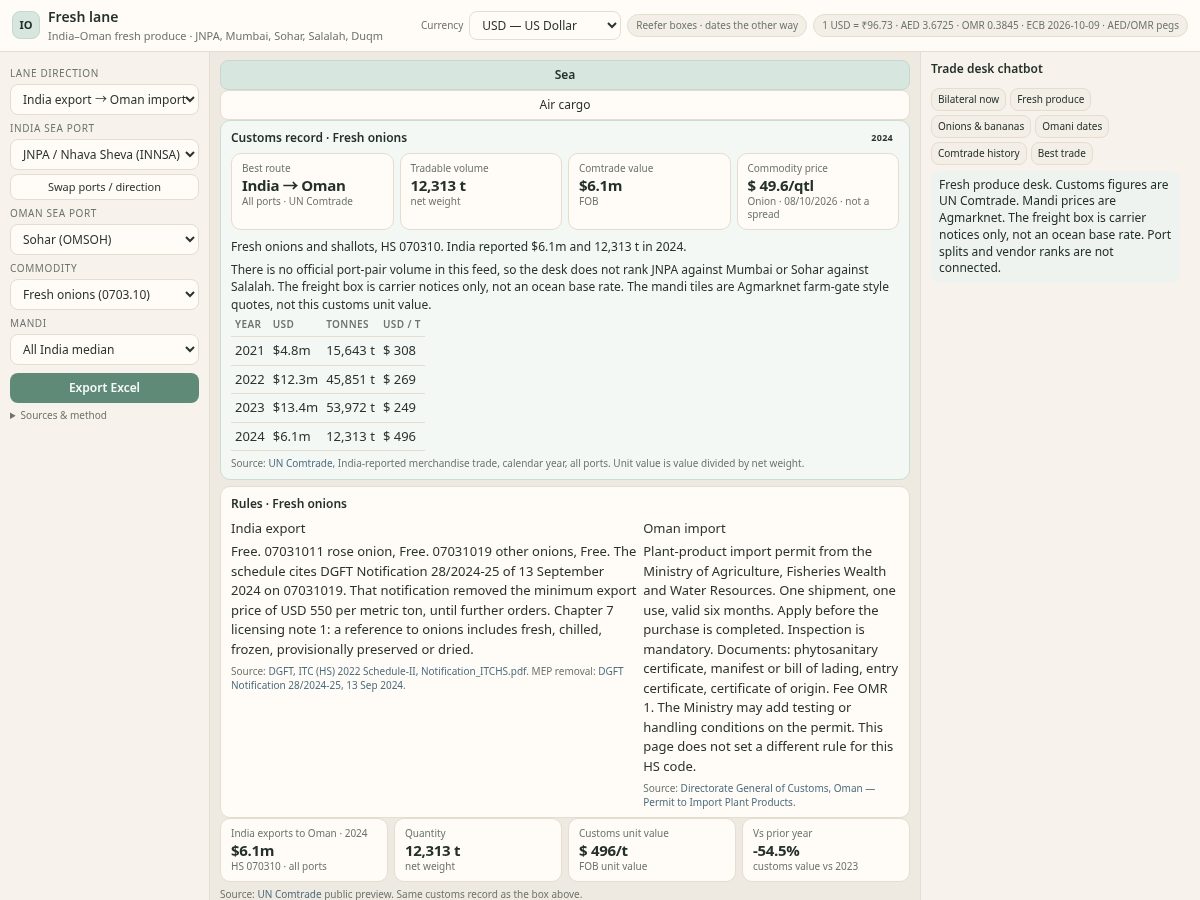The width and height of the screenshot is (1200, 900).
Task: Select the Comtrade history chip
Action: [x=979, y=153]
